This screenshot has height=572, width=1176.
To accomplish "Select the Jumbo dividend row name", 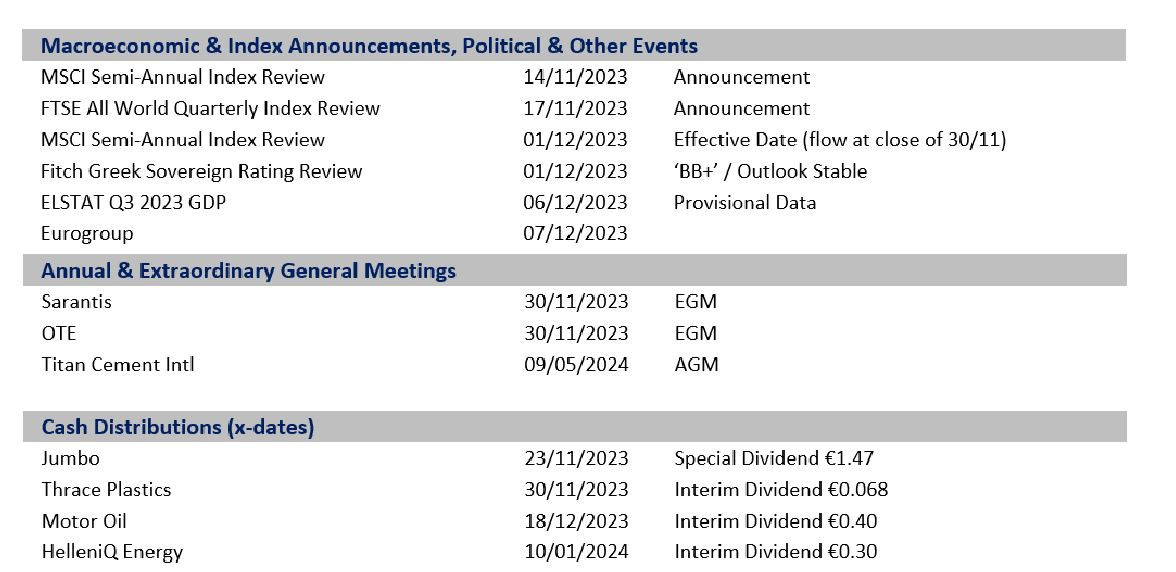I will point(70,458).
